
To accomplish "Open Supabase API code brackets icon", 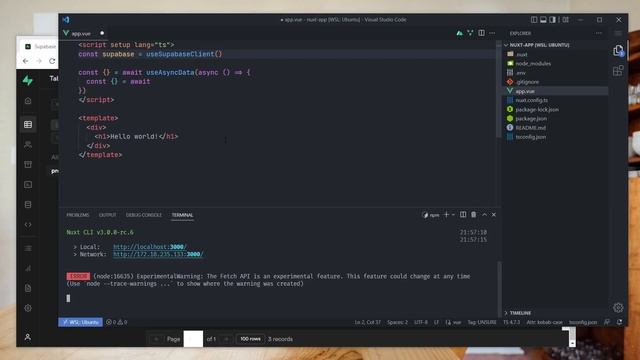I will click(28, 224).
